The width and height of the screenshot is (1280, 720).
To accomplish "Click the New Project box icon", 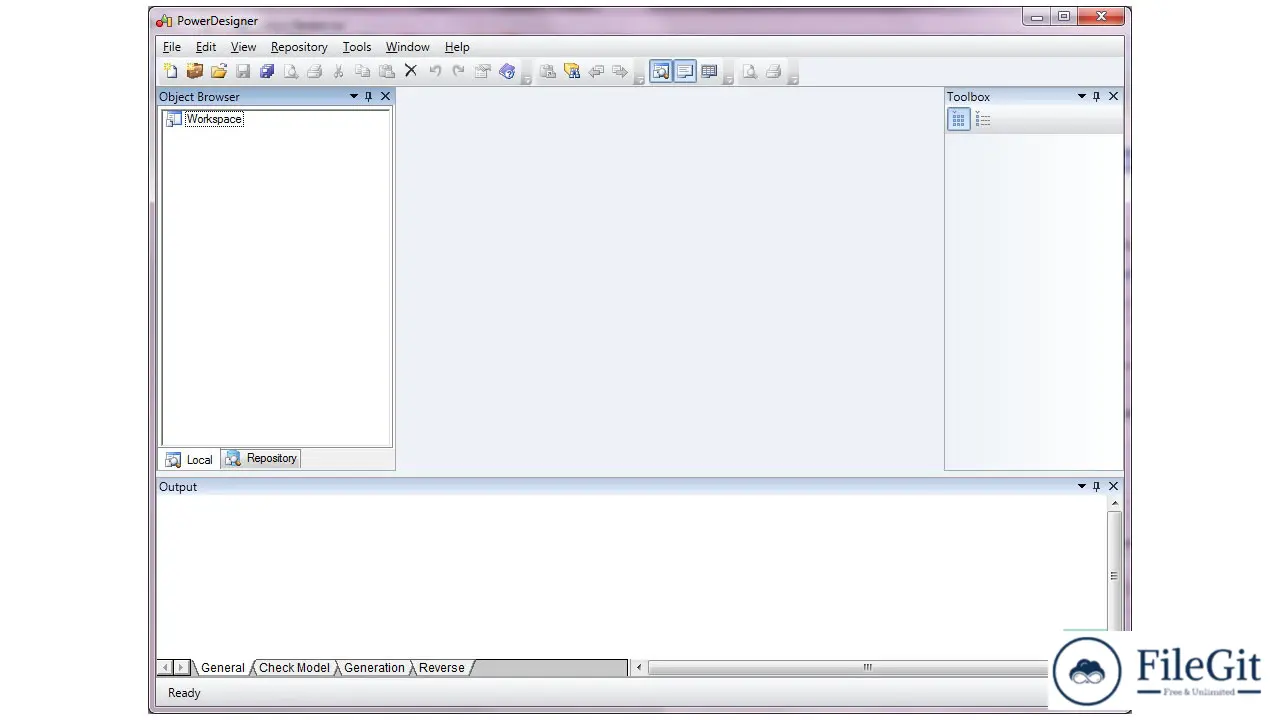I will coord(195,72).
